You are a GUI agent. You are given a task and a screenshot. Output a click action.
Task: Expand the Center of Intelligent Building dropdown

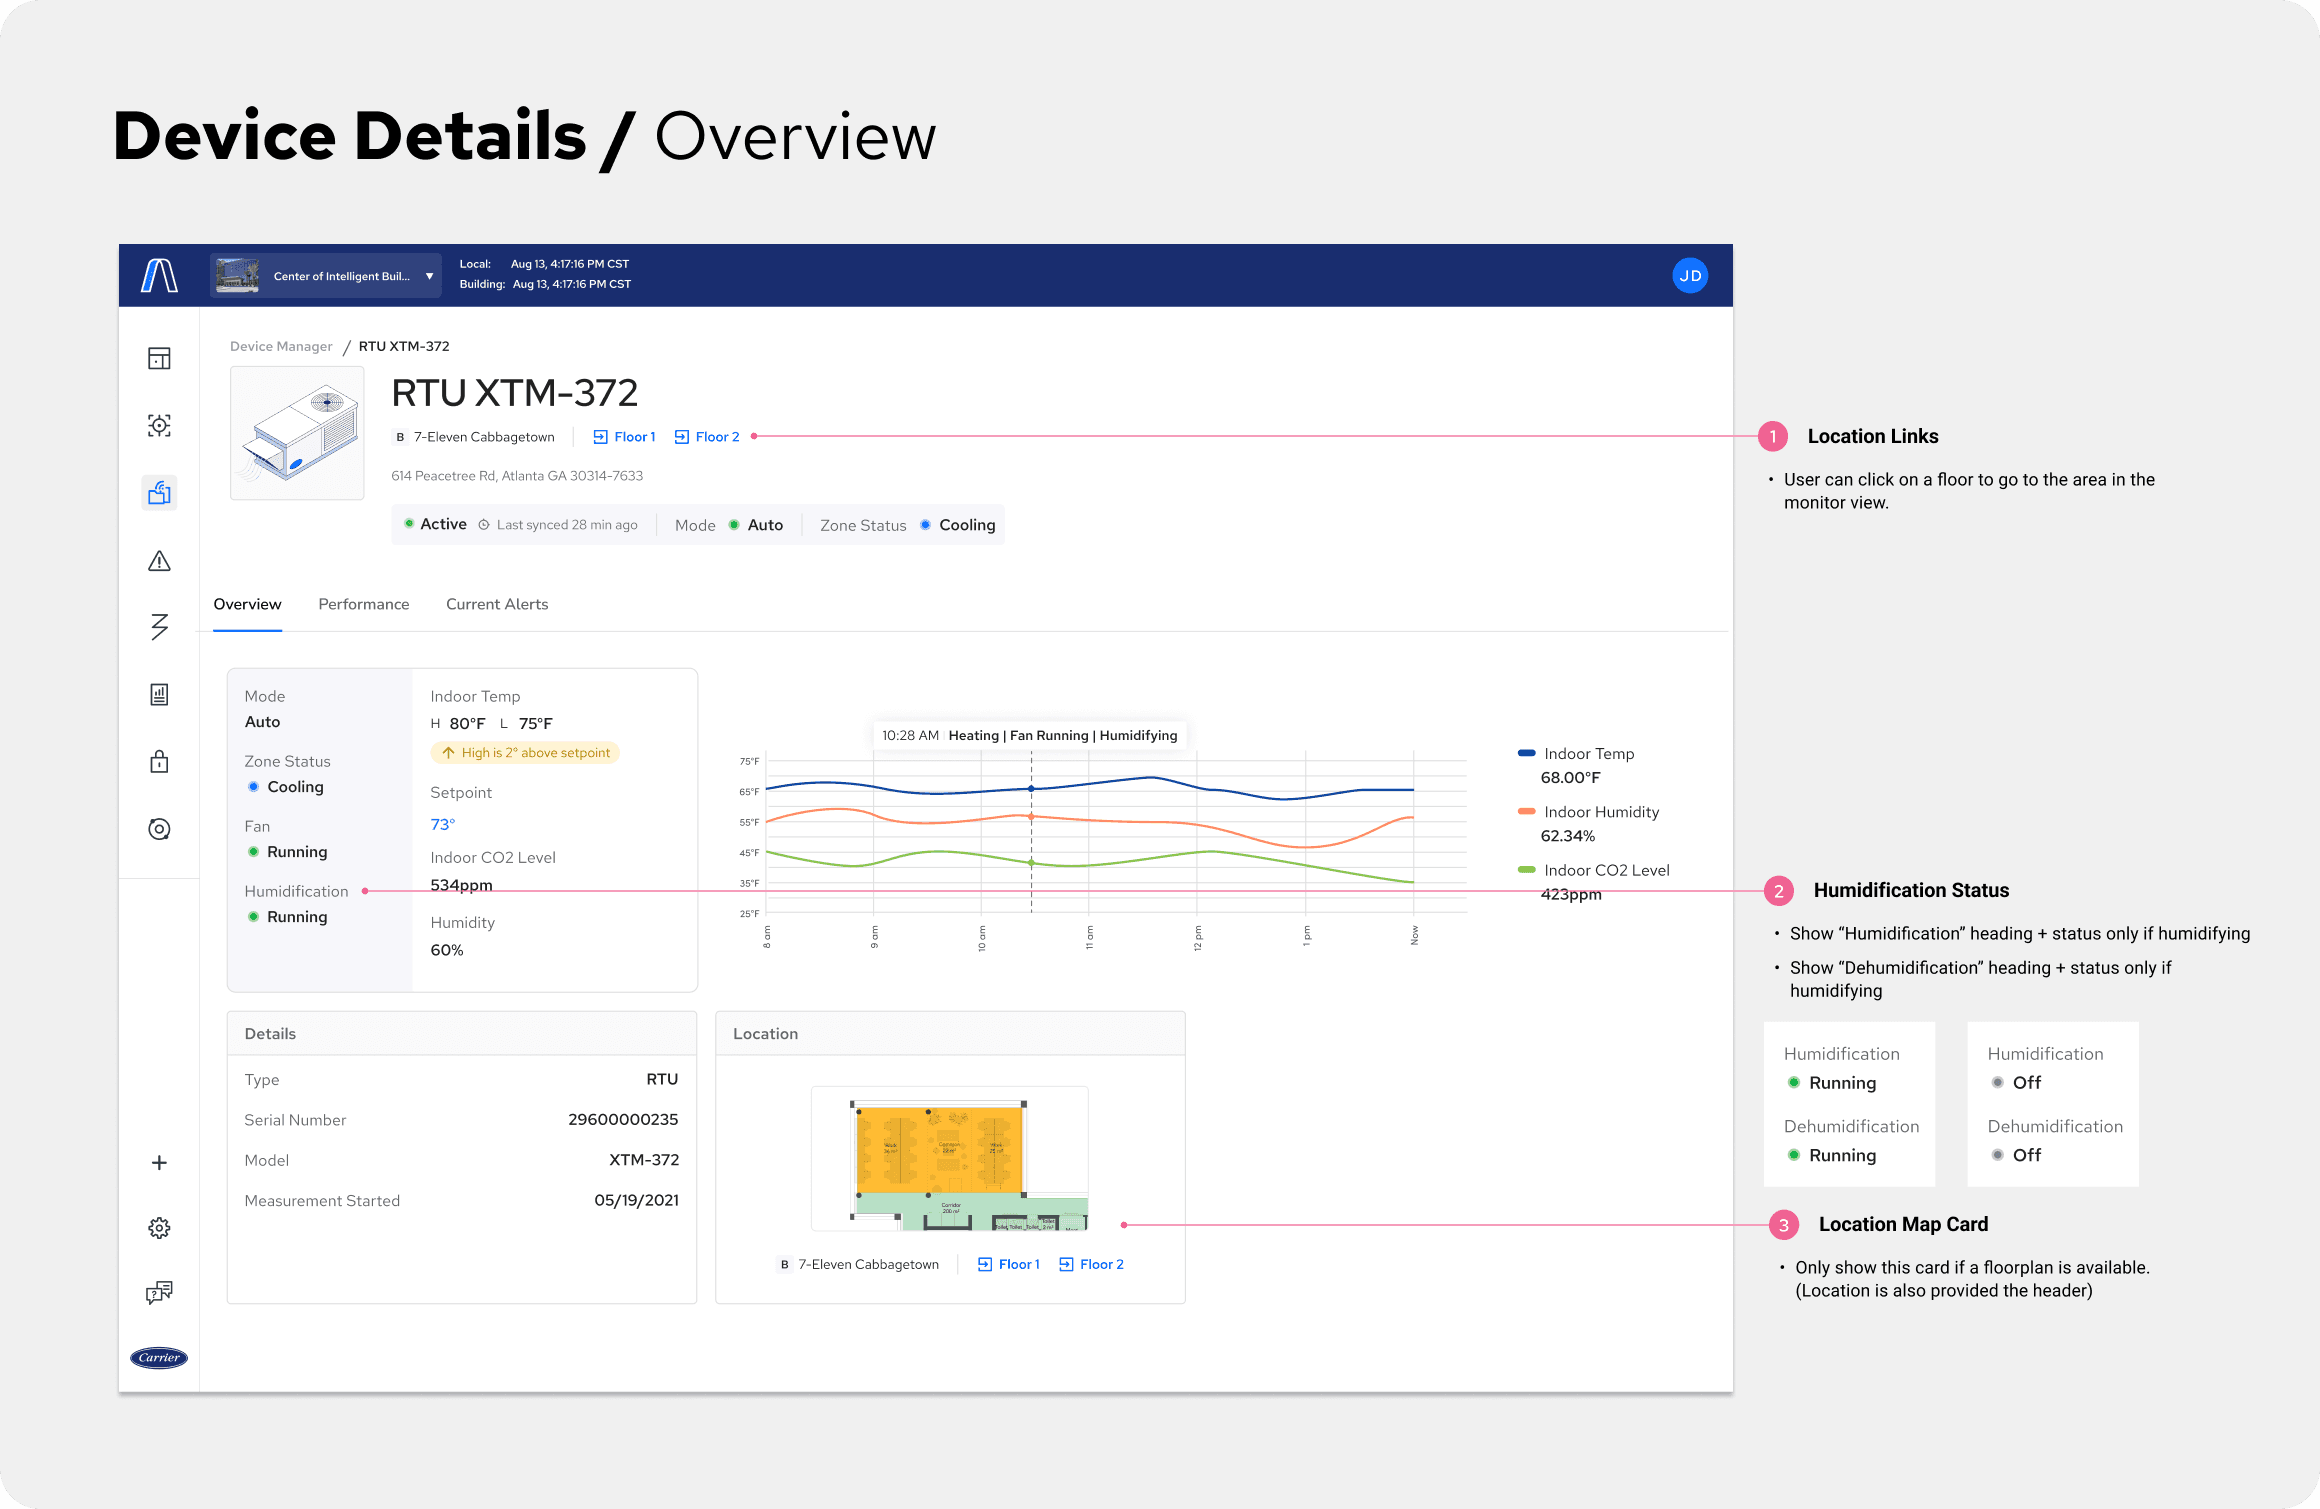[326, 276]
